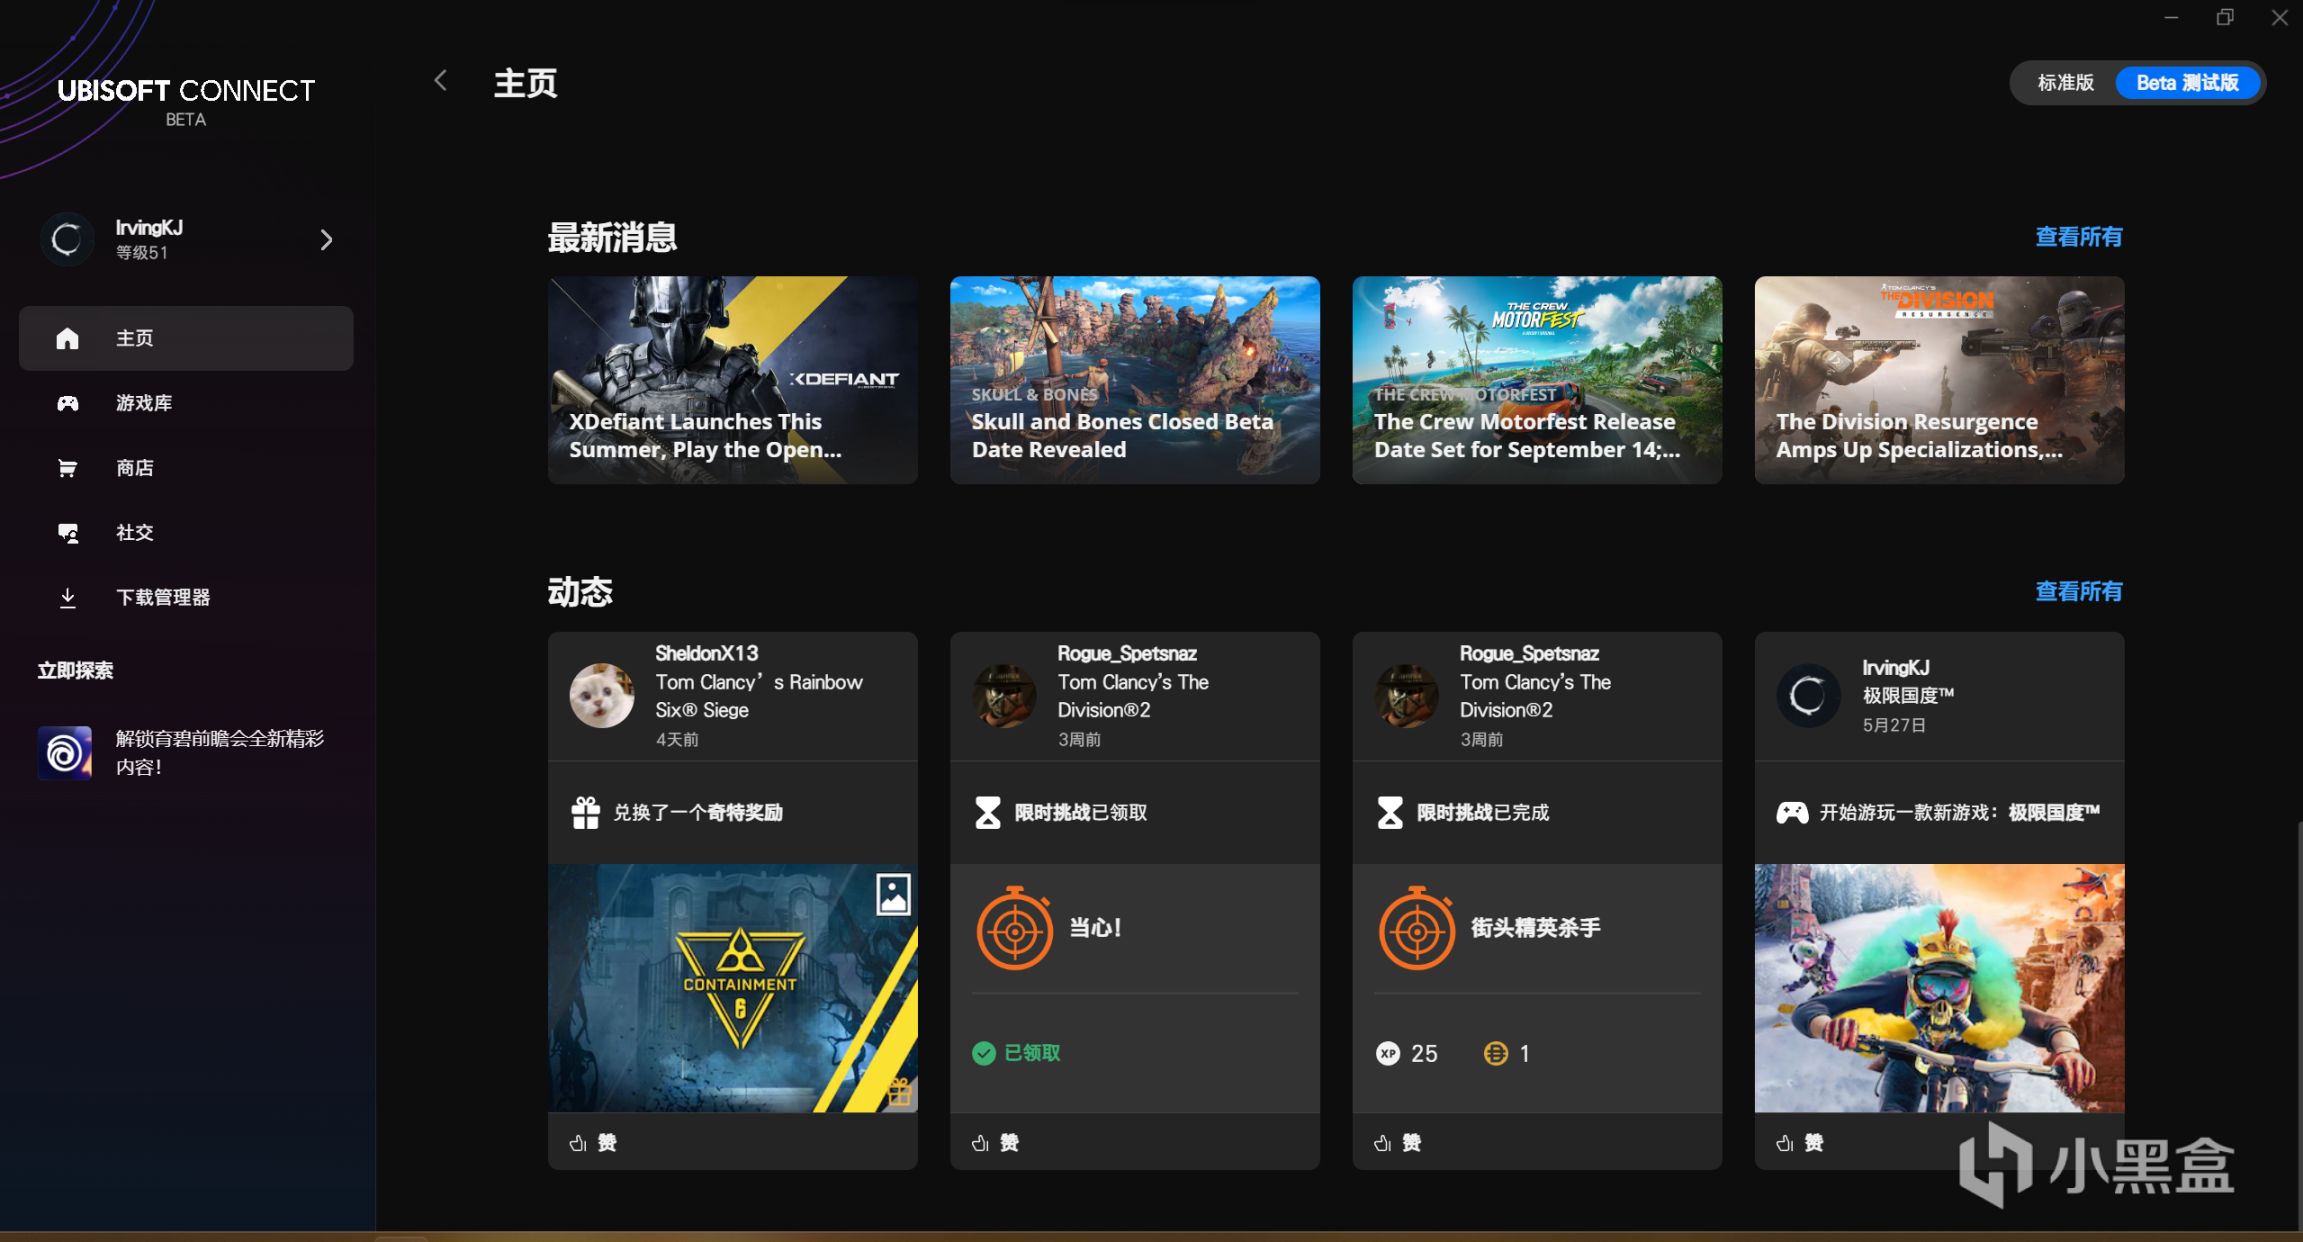
Task: Open the Skull and Bones news card
Action: click(1134, 380)
